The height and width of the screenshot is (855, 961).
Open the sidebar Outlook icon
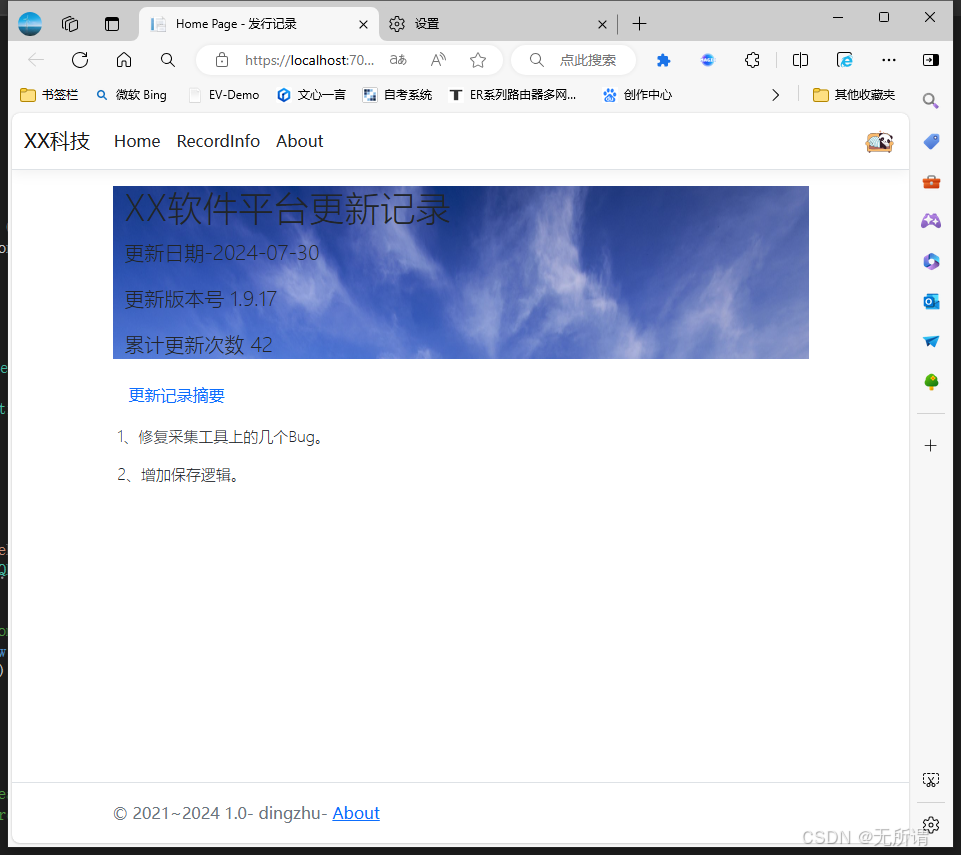(931, 302)
